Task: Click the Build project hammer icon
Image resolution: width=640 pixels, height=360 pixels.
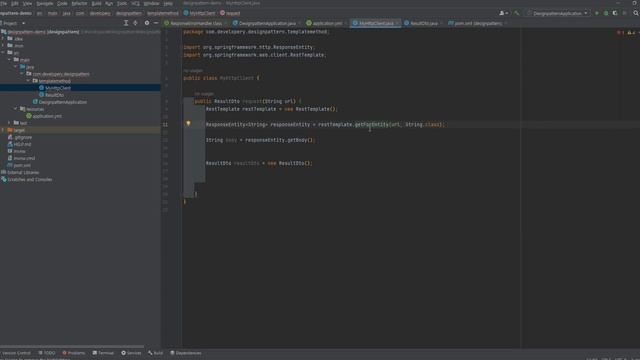Action: click(x=517, y=13)
